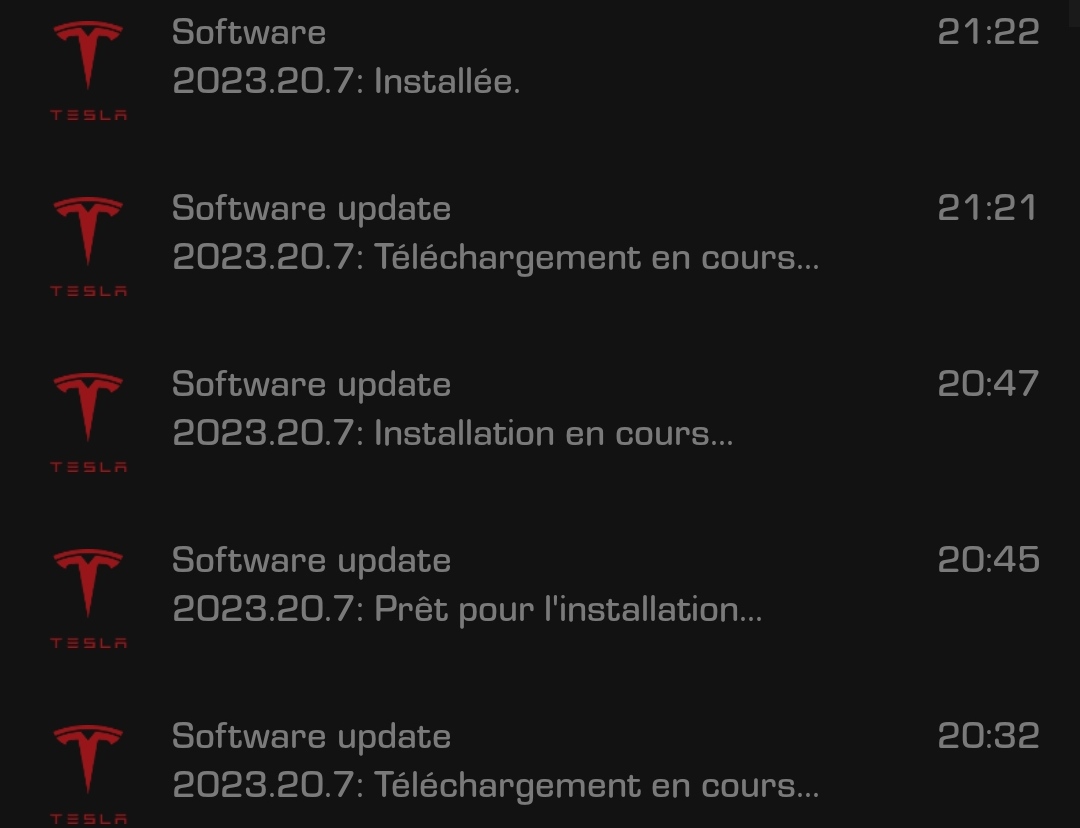This screenshot has width=1080, height=828.
Task: Select 'Software update' title at 20:32
Action: (x=311, y=736)
